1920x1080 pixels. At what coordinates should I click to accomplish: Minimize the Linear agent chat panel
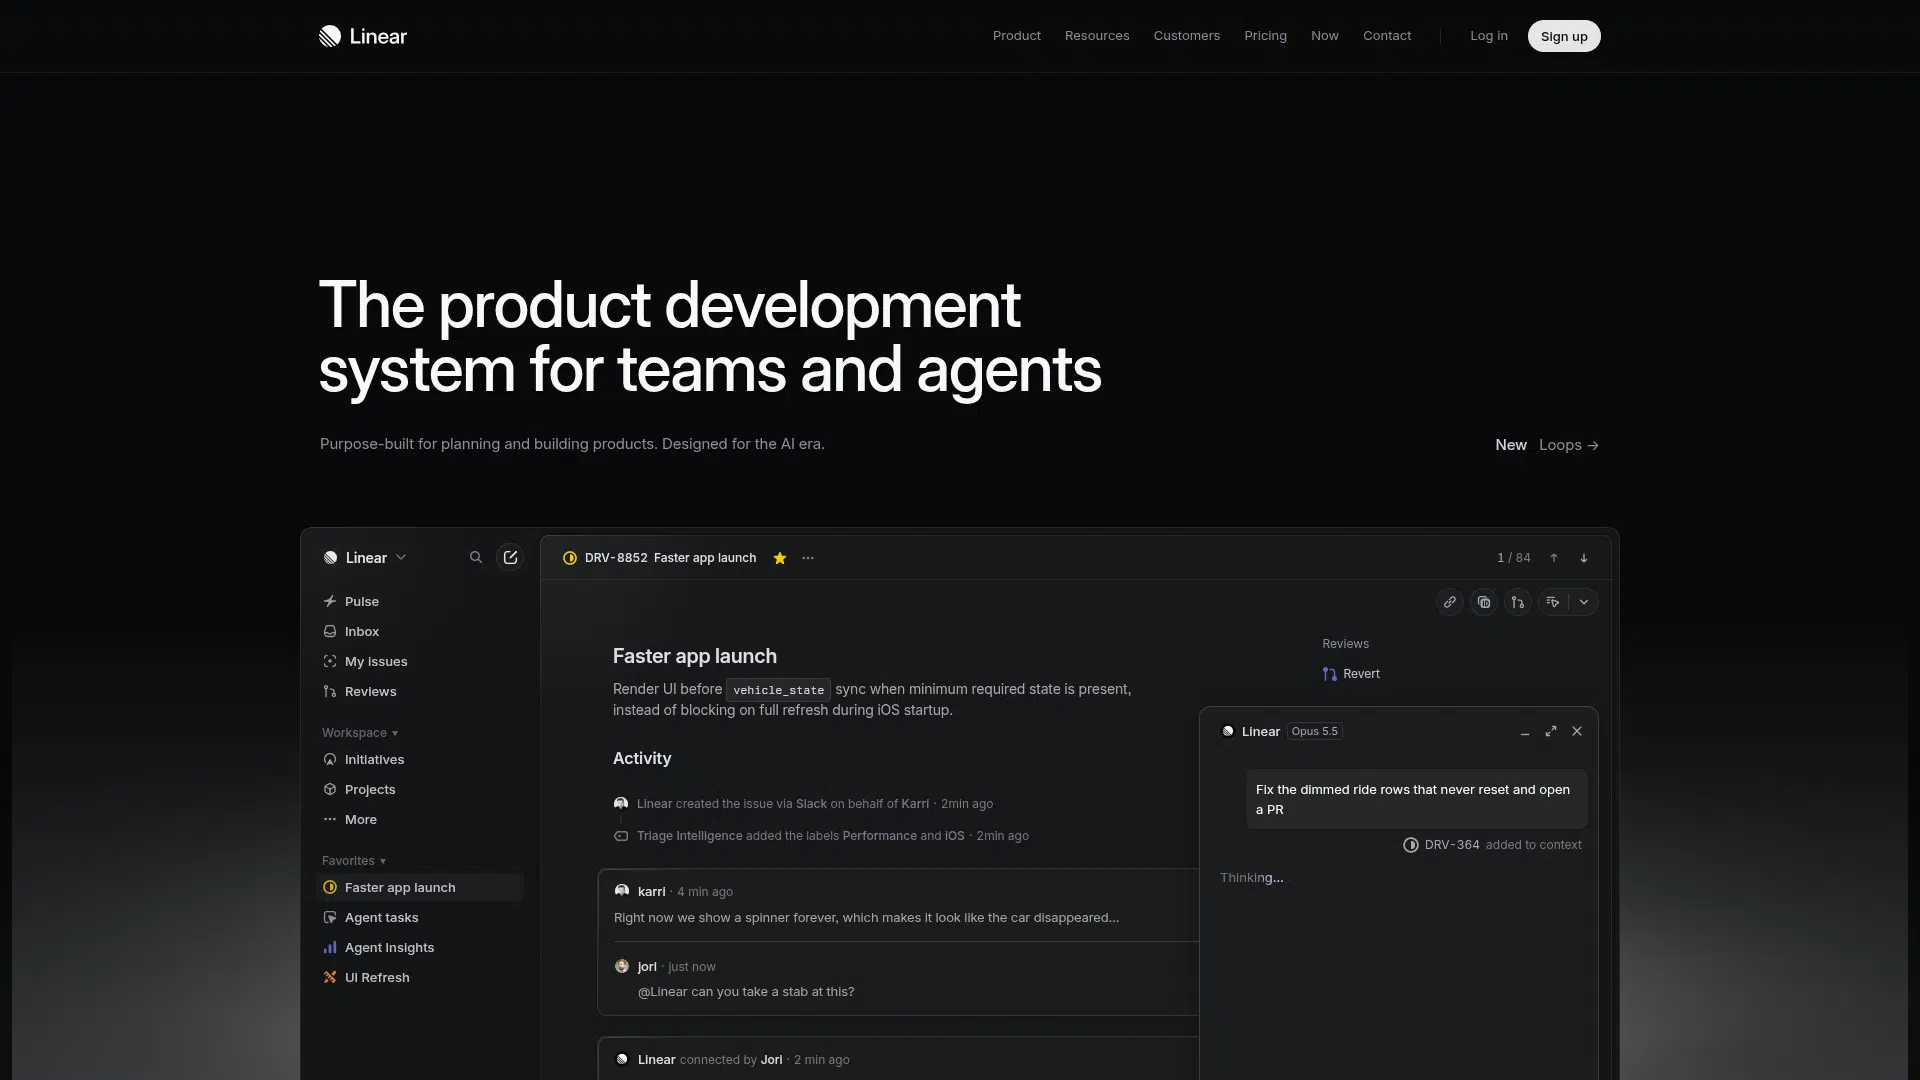(1525, 732)
